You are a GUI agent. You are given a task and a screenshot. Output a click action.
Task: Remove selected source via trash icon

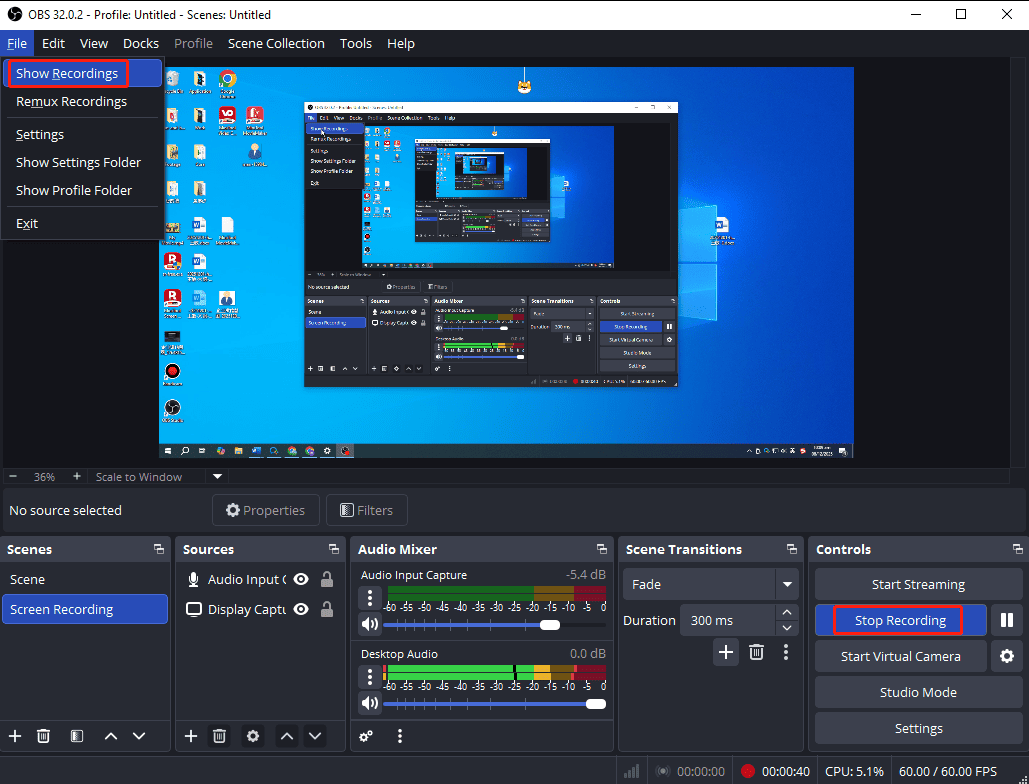pyautogui.click(x=219, y=736)
